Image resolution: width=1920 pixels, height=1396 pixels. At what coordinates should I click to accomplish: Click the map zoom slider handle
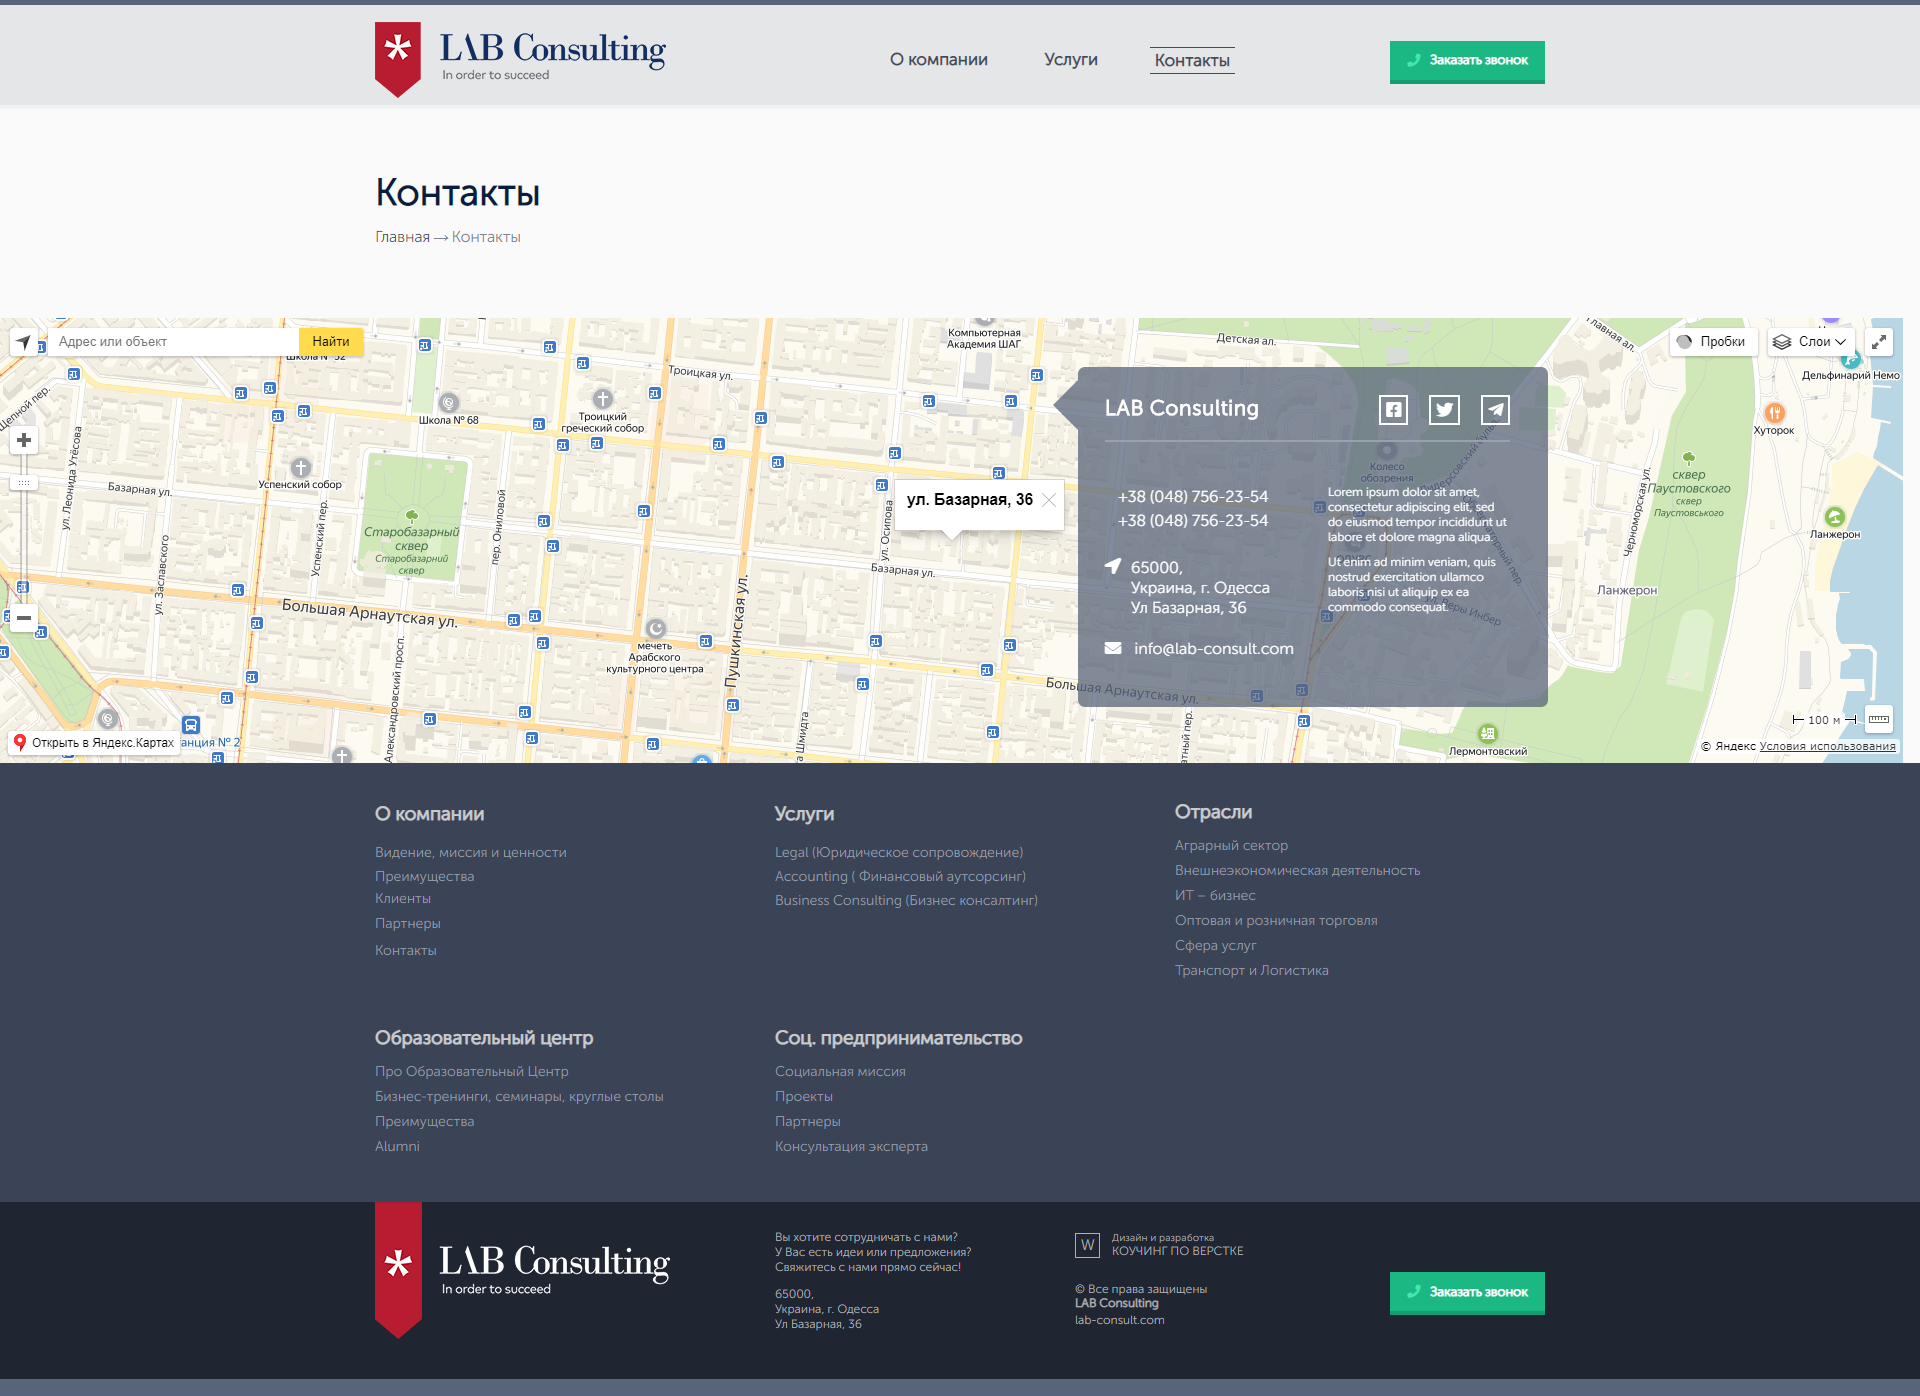24,483
